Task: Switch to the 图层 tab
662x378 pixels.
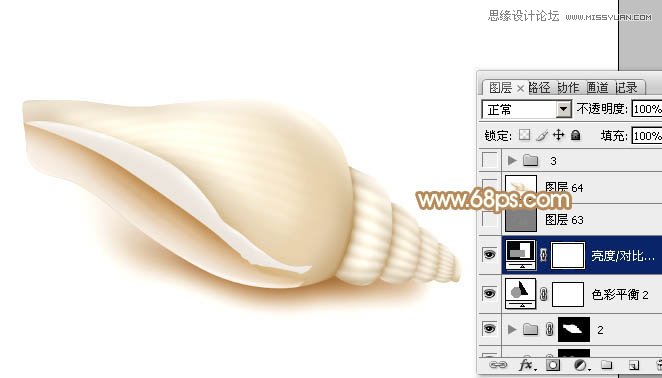Action: click(500, 88)
